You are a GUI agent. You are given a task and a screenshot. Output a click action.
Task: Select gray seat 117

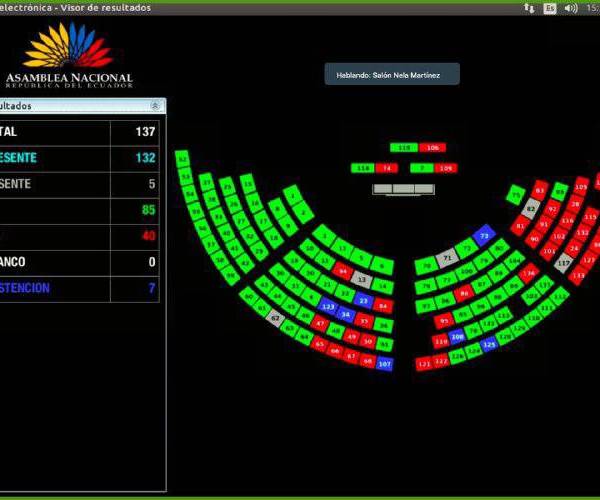click(564, 264)
